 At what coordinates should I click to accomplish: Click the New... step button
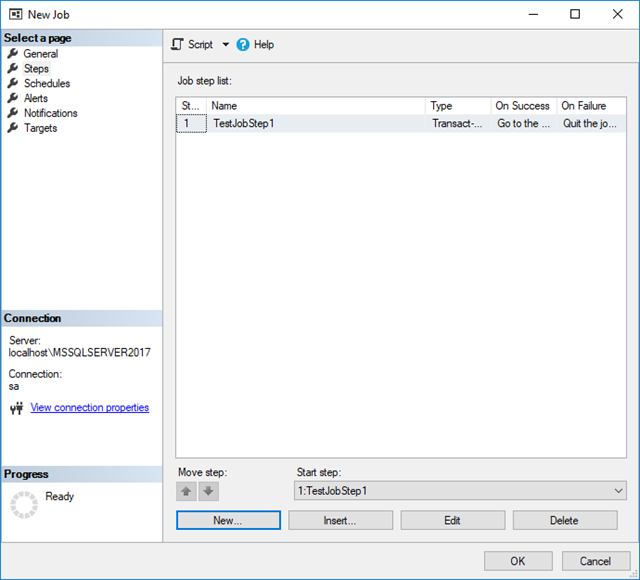(228, 520)
